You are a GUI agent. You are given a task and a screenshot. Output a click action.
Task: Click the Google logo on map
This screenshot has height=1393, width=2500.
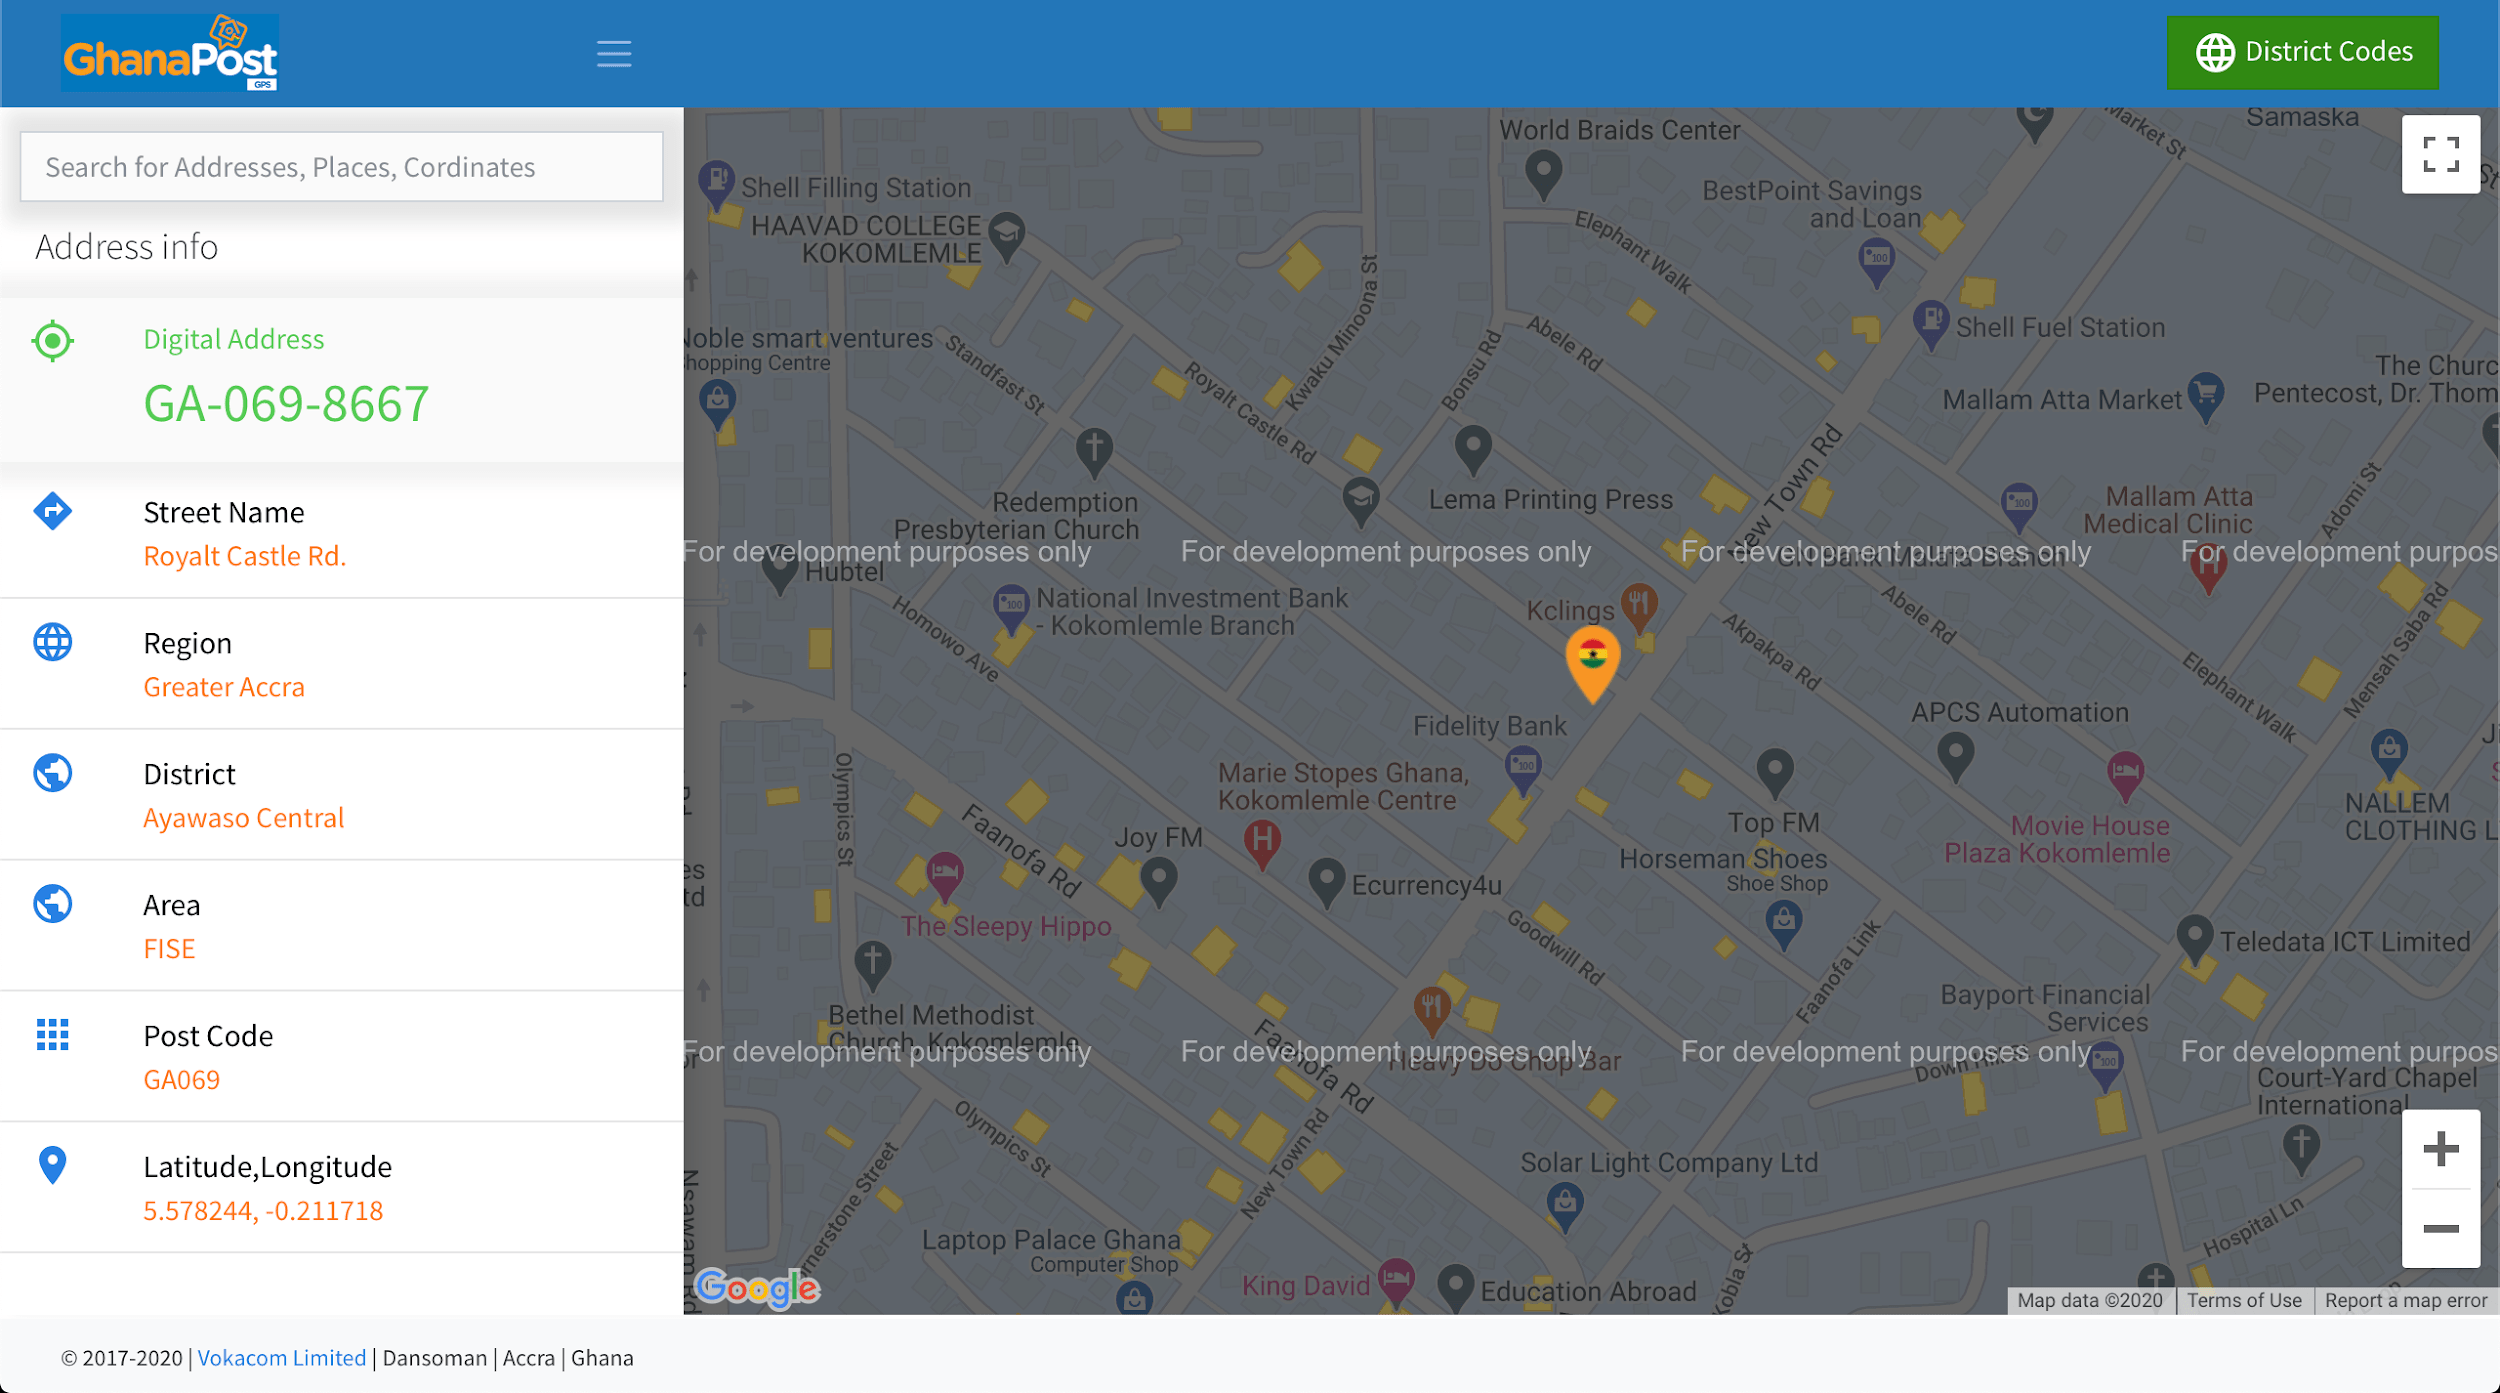click(757, 1288)
